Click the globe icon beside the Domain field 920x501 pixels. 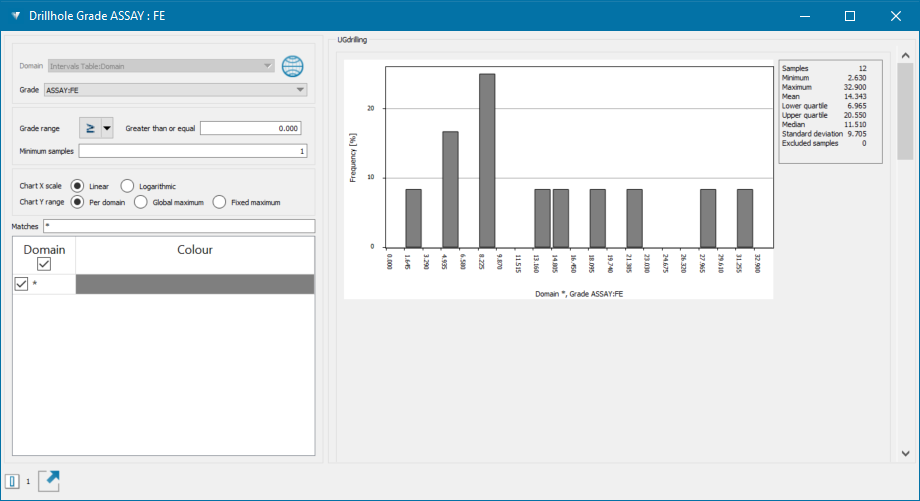pyautogui.click(x=292, y=67)
